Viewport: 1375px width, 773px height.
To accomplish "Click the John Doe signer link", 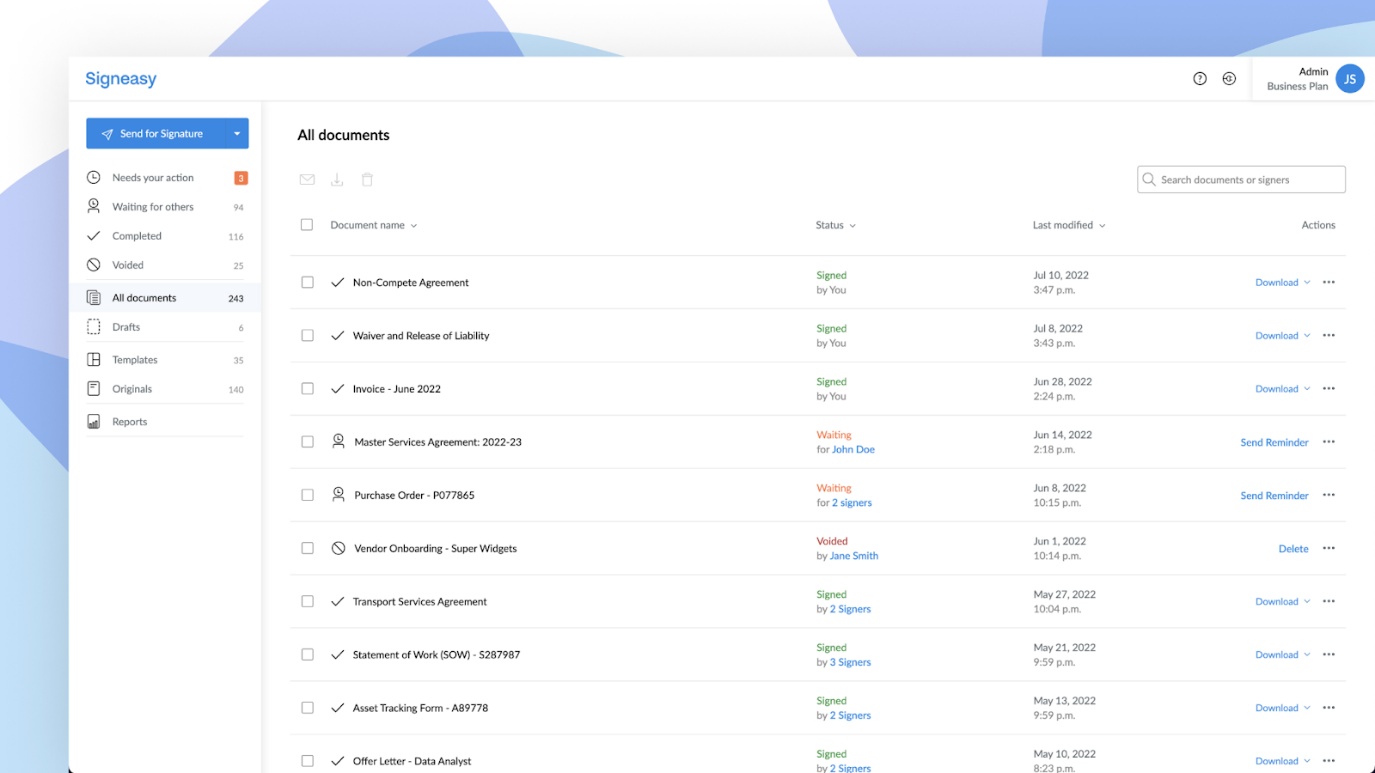I will click(x=853, y=450).
